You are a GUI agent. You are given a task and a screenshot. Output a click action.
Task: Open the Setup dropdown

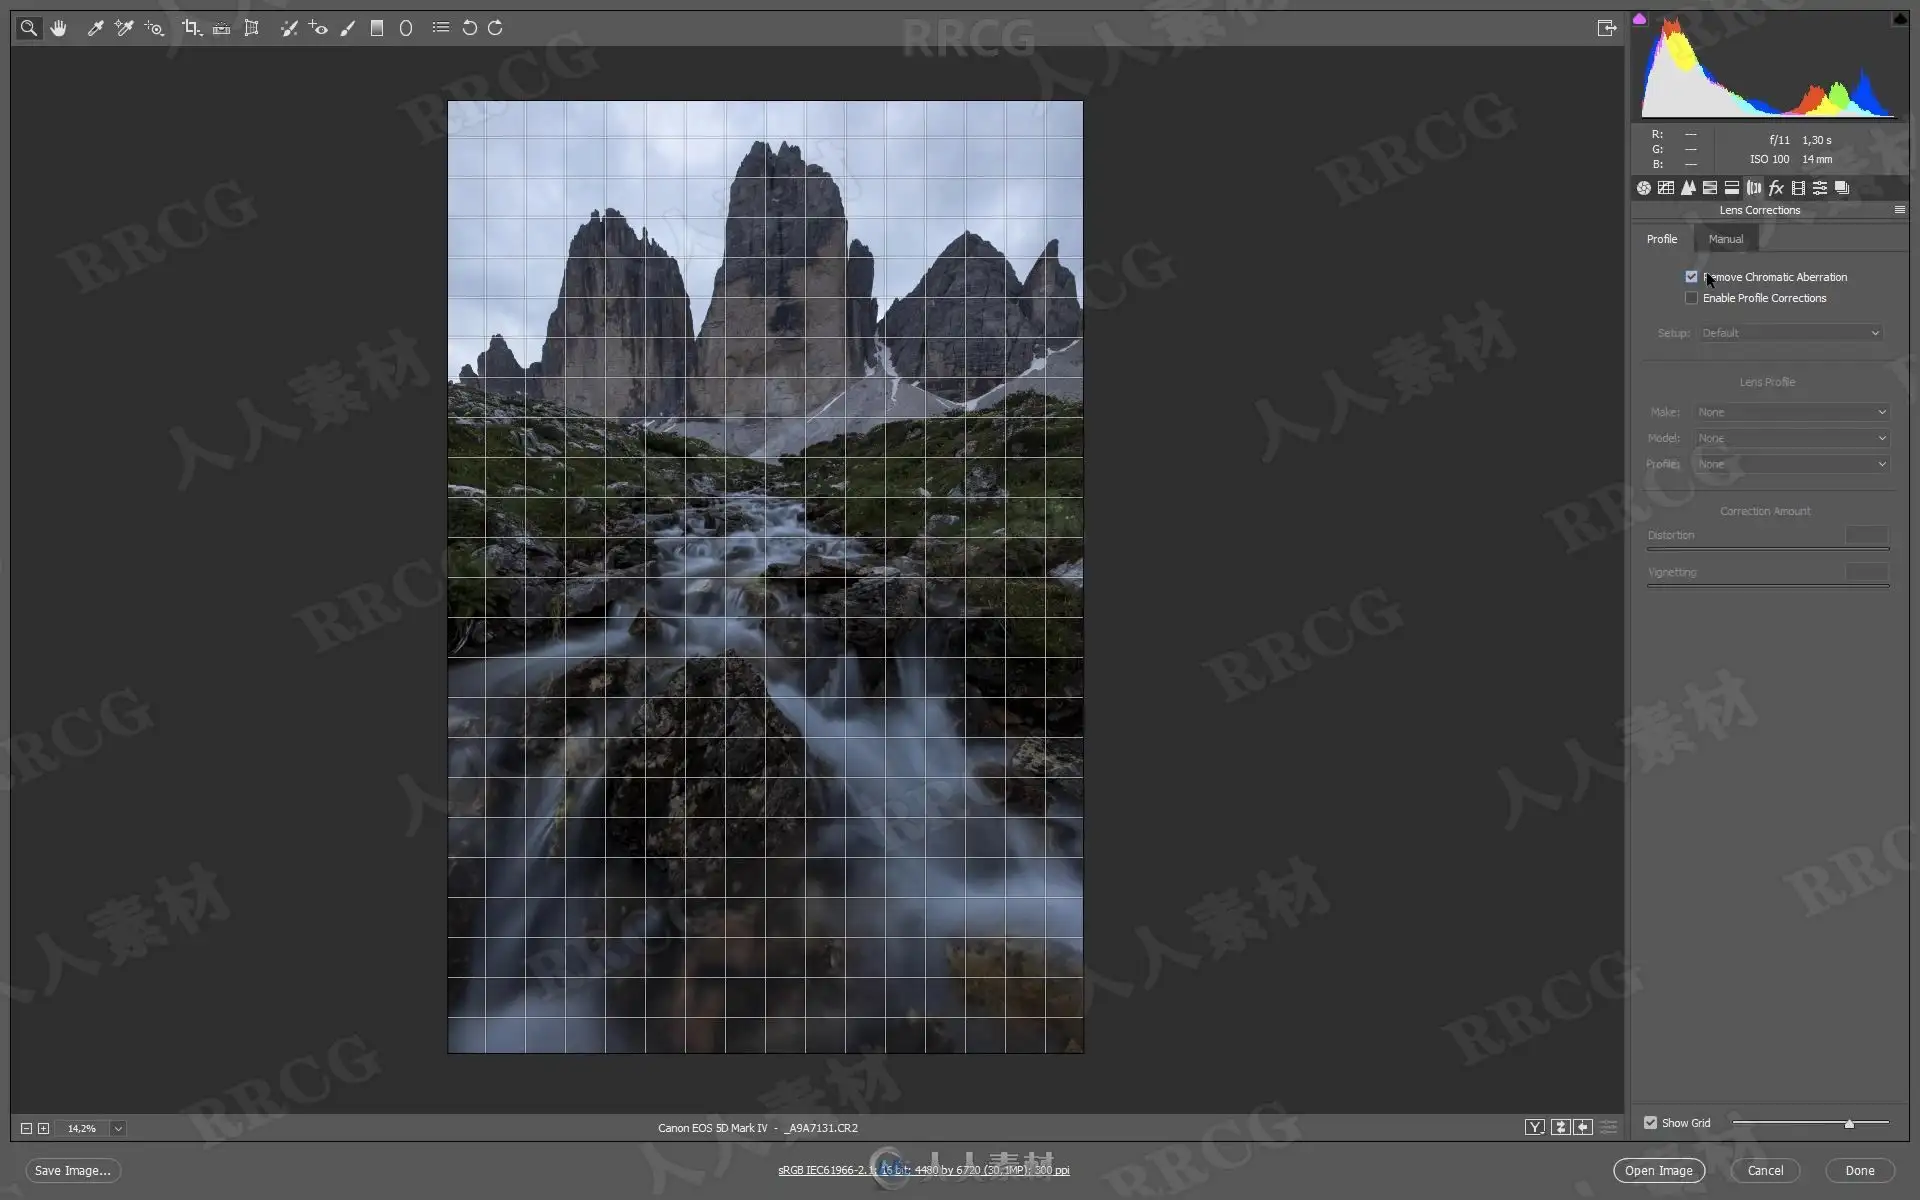click(x=1790, y=333)
